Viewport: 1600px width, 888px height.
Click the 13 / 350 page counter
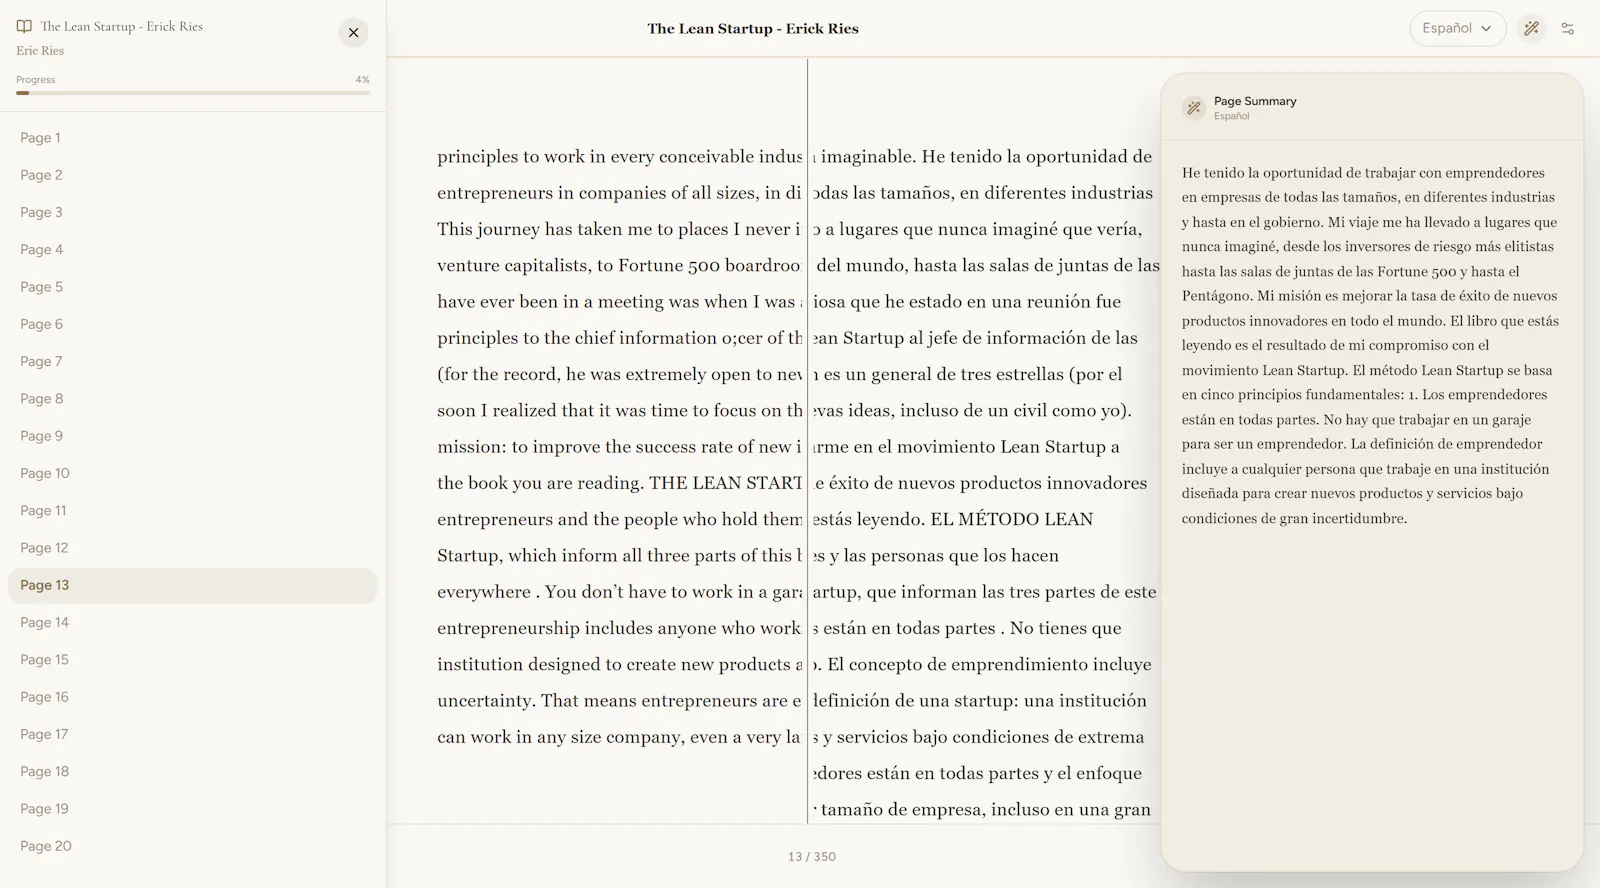pyautogui.click(x=811, y=857)
